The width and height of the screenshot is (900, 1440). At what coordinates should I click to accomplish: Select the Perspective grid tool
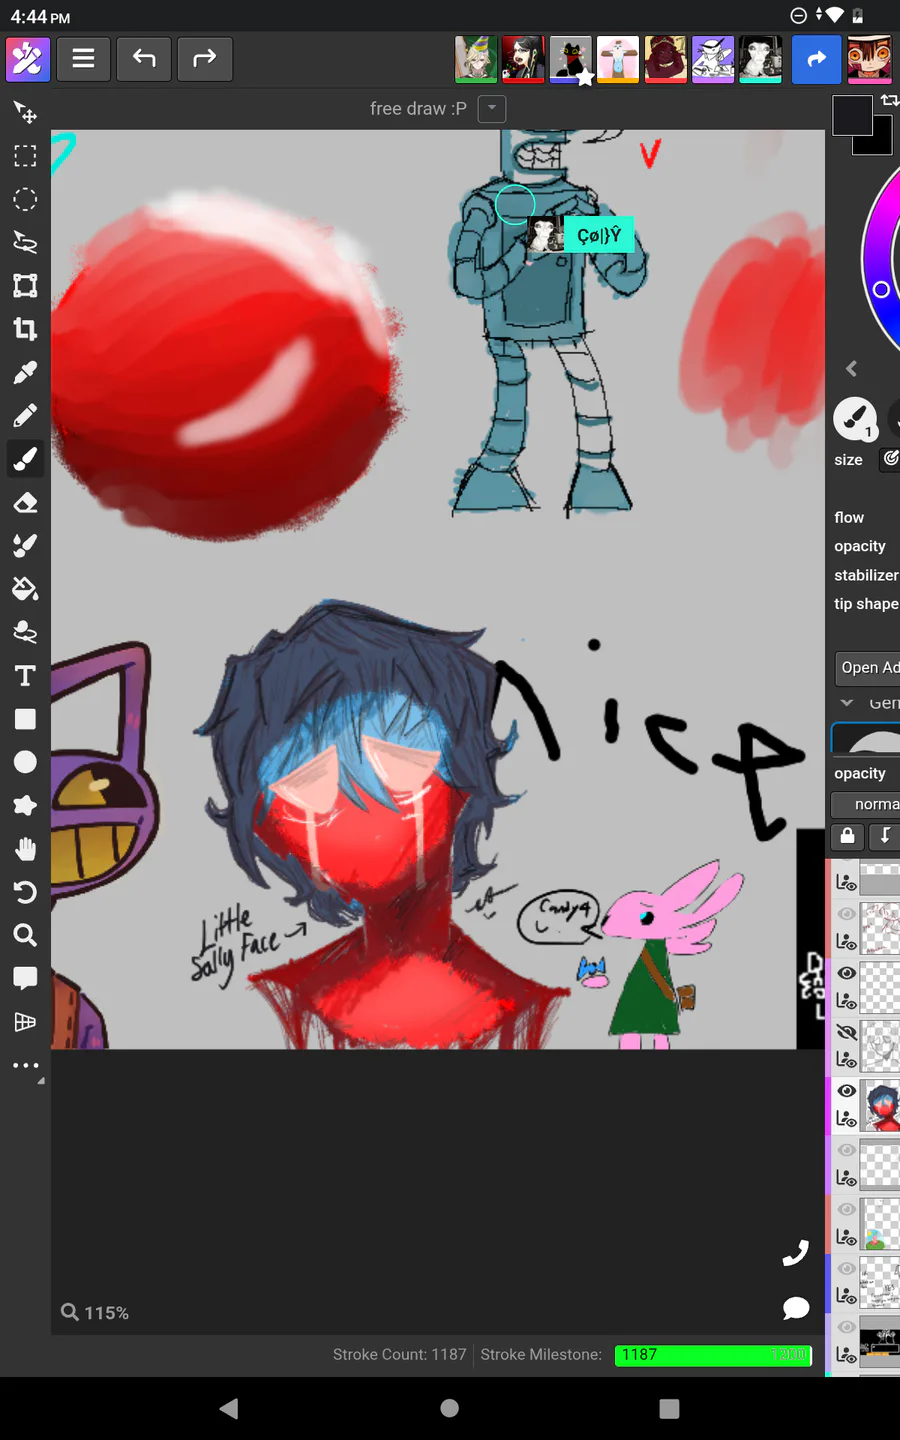[x=25, y=1021]
